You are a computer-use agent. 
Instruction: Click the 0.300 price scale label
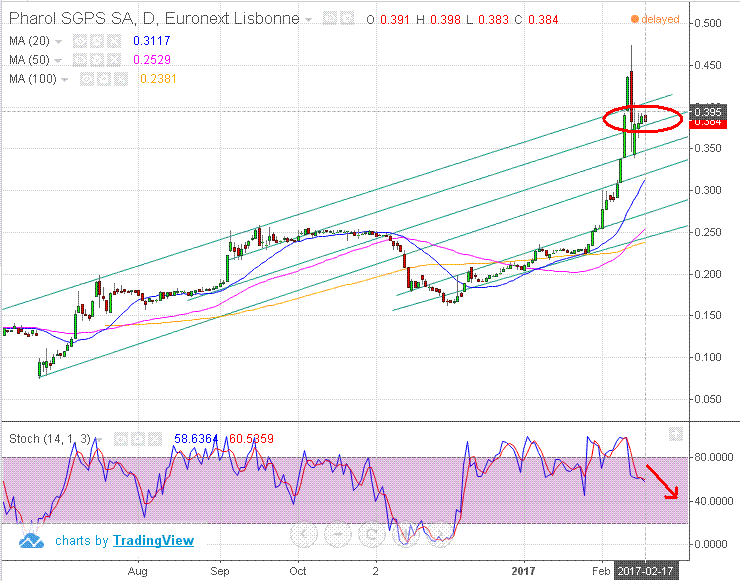[708, 190]
